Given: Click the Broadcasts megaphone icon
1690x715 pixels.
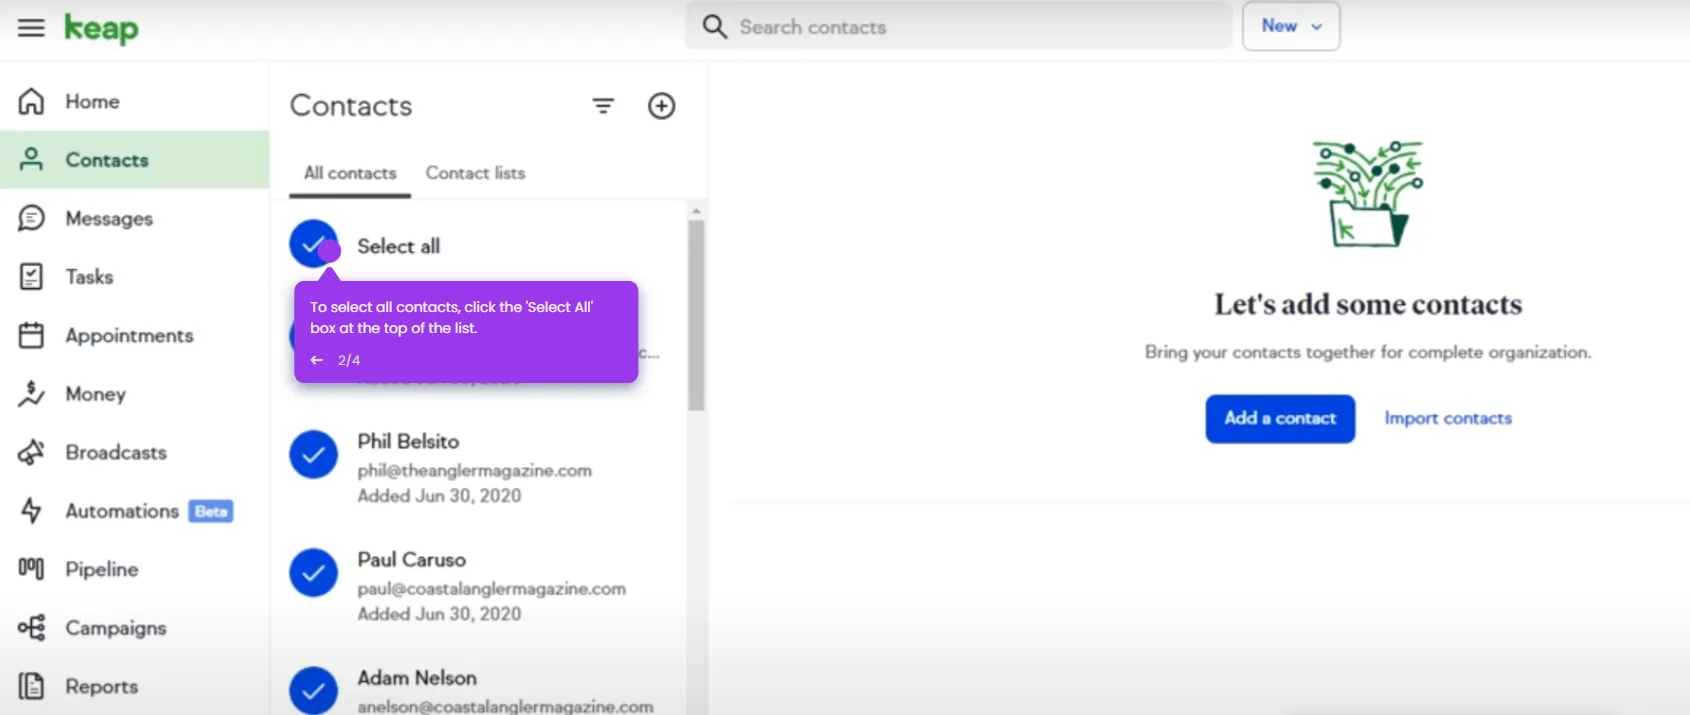Looking at the screenshot, I should 31,452.
